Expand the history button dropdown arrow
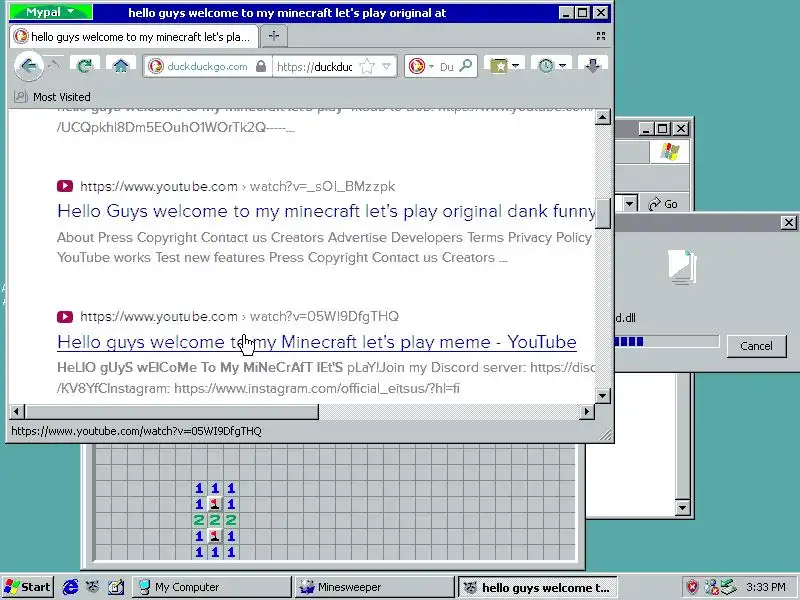Image resolution: width=800 pixels, height=600 pixels. (562, 66)
